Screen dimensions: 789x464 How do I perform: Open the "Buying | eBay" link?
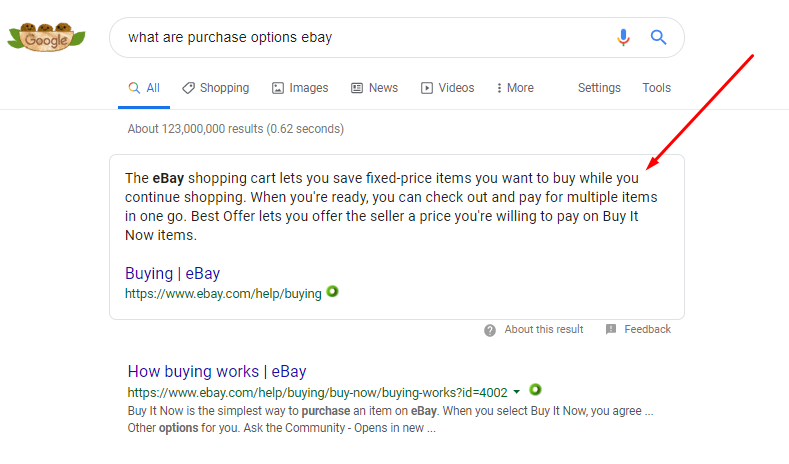[x=172, y=273]
